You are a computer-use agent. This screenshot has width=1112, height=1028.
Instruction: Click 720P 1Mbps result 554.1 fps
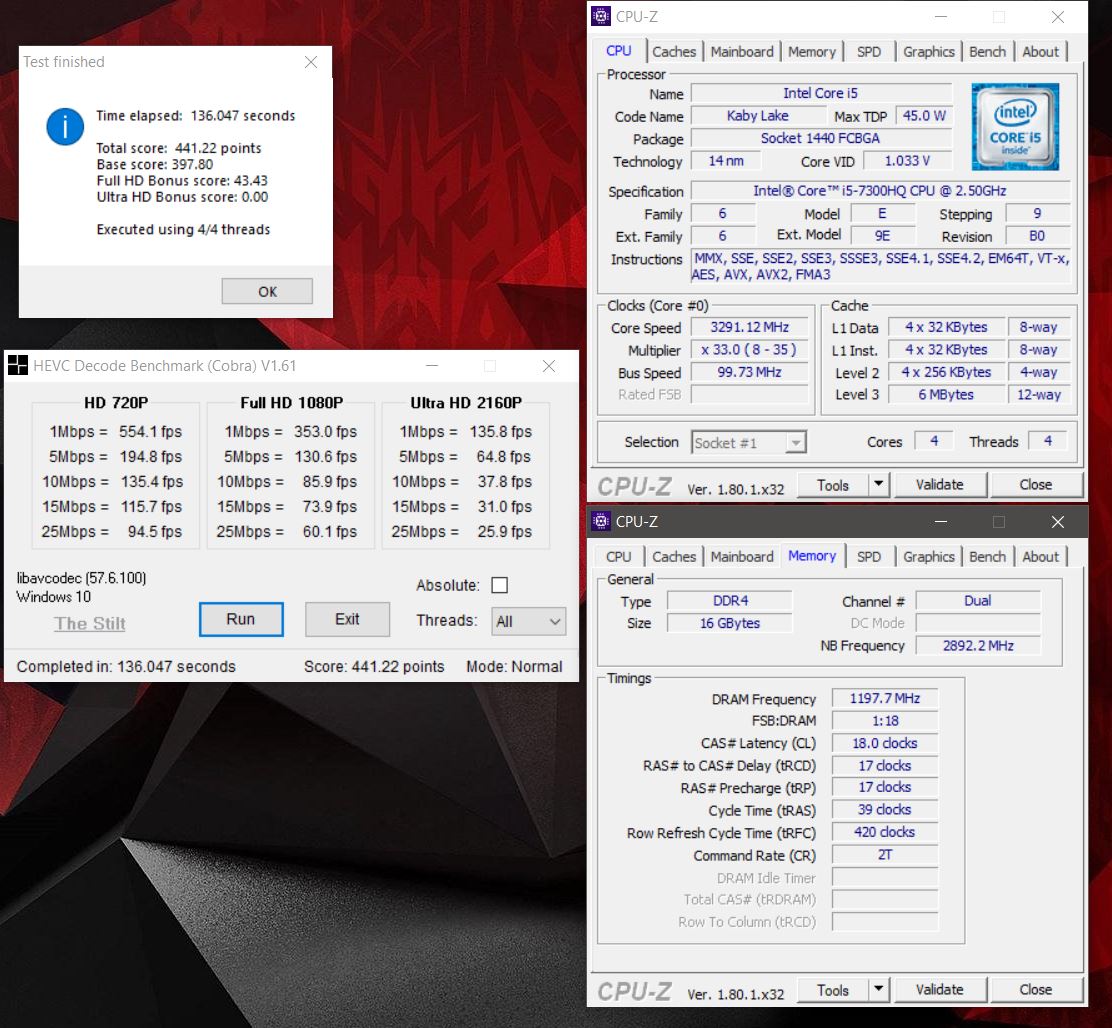click(x=150, y=432)
